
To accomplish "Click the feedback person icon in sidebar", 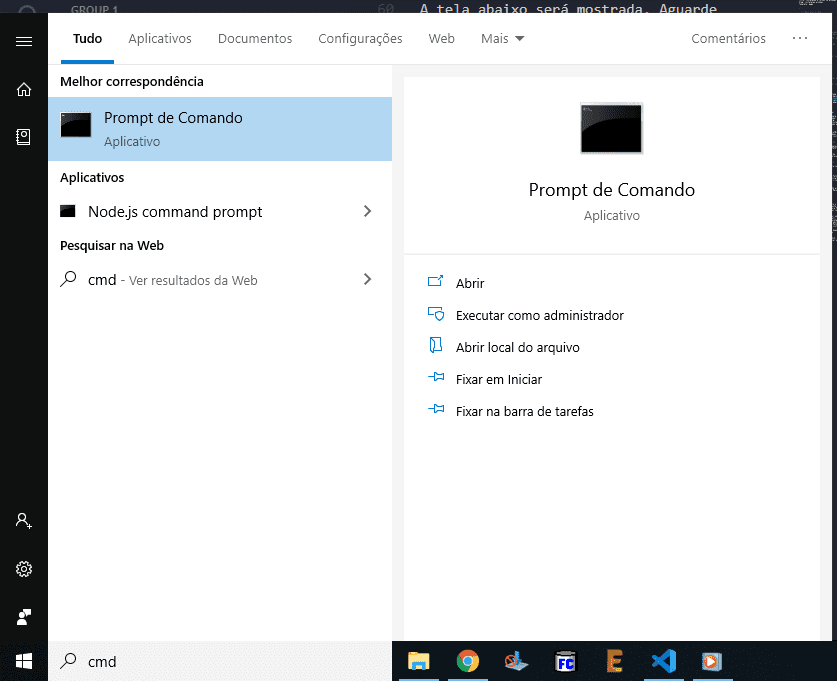I will click(23, 617).
